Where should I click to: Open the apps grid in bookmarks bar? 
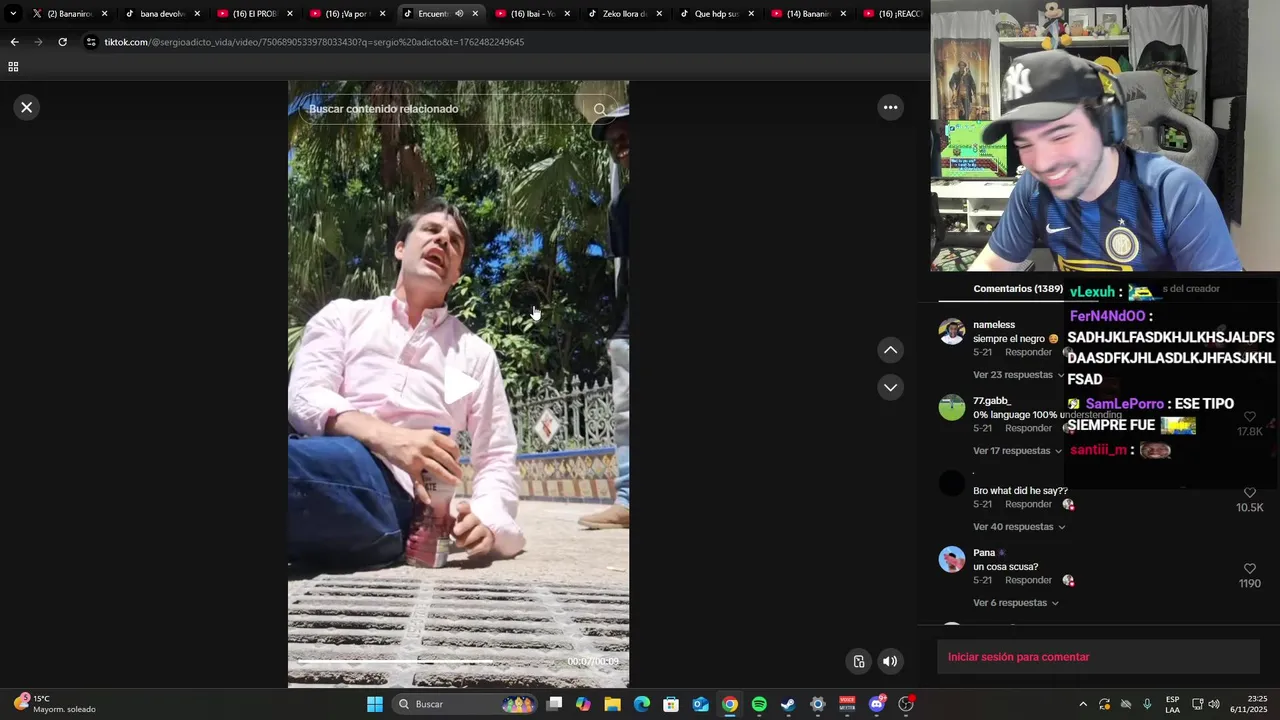13,67
